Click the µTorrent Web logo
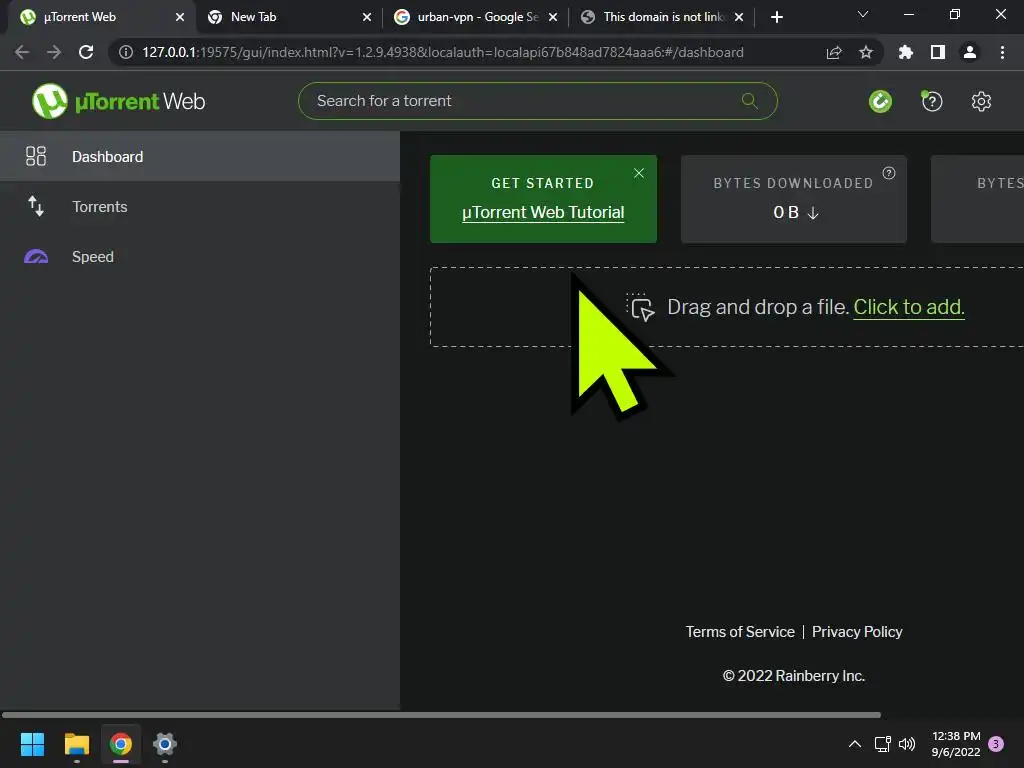This screenshot has height=768, width=1024. pos(118,101)
